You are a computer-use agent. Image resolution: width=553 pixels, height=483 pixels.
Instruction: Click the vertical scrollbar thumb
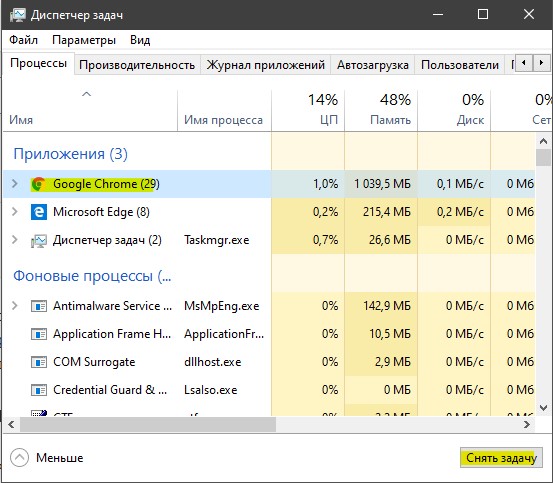[x=543, y=157]
